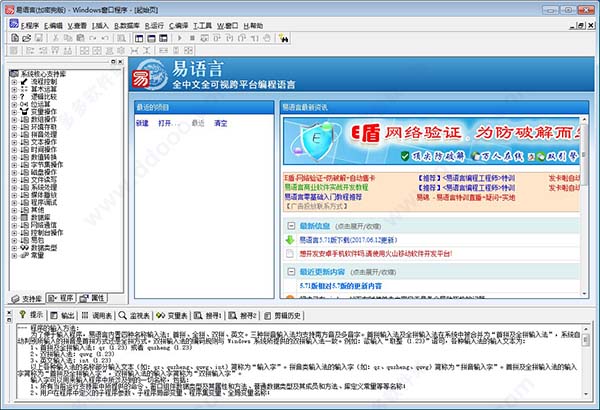Click the Cut scissors toolbar icon
600x410 pixels.
55,38
